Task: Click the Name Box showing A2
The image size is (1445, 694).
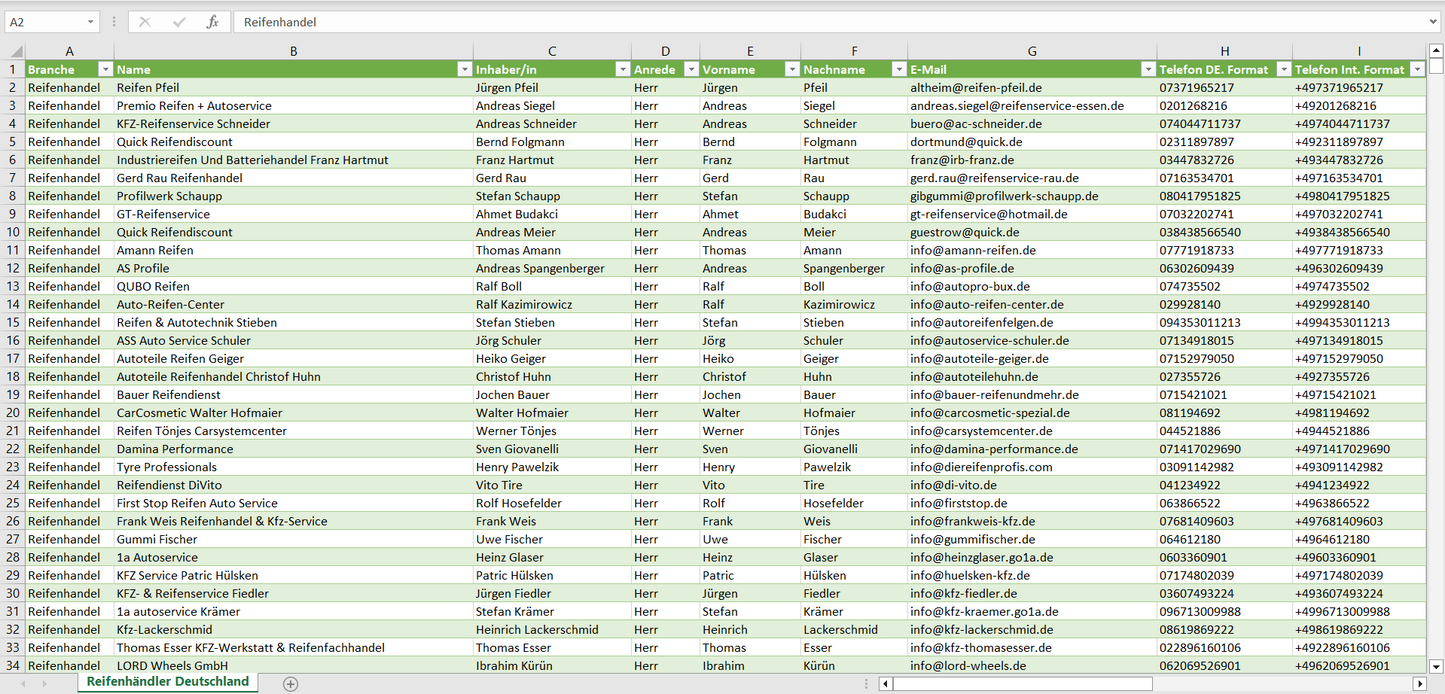Action: click(44, 22)
